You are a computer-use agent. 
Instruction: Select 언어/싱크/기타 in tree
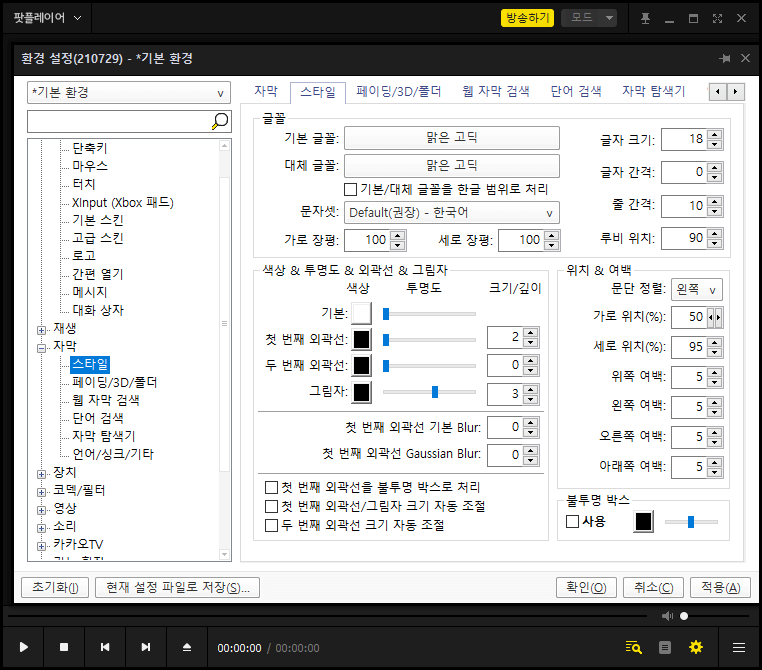tap(113, 454)
